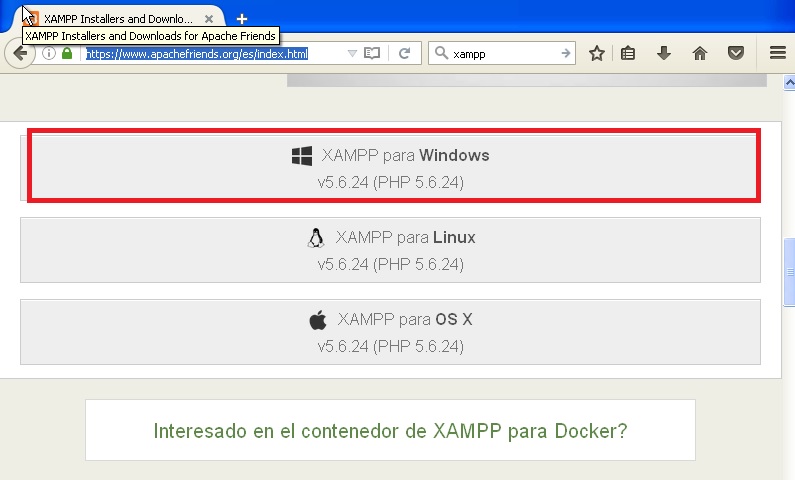Screen dimensions: 795x480
Task: Select the XAMPP Installers and Downloads tab
Action: click(x=118, y=19)
